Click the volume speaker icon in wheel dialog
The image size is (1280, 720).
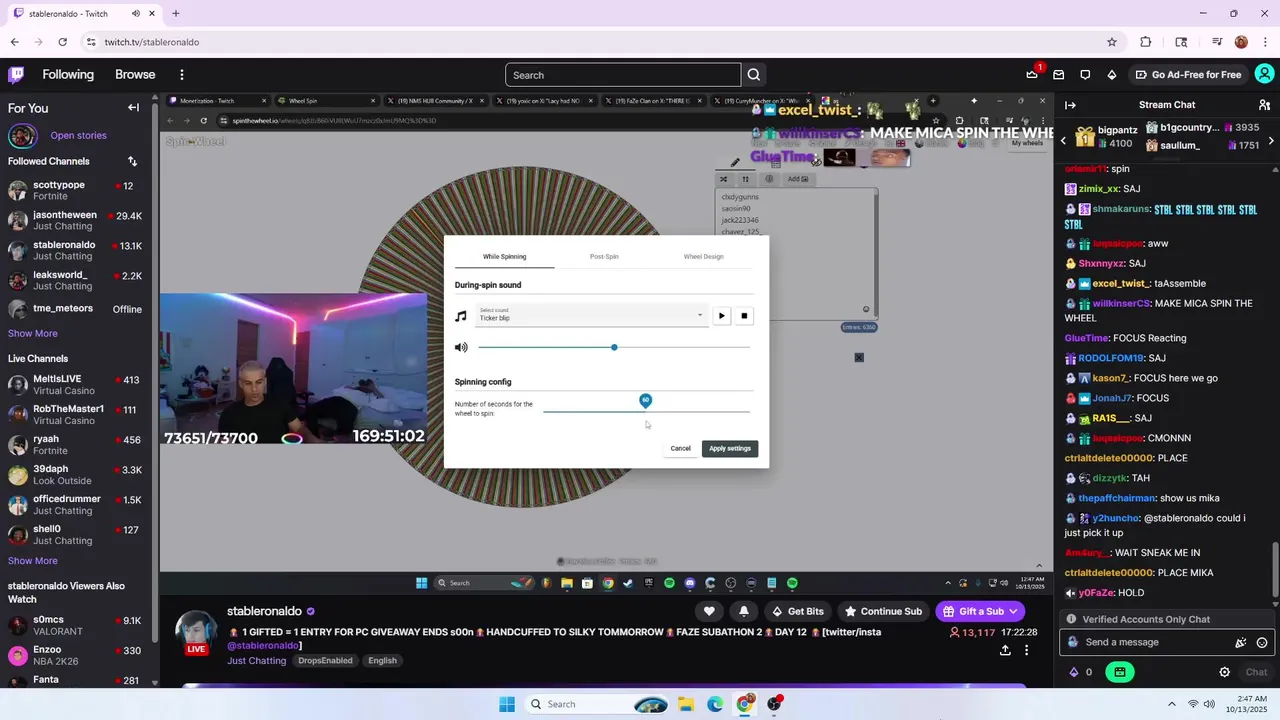coord(461,347)
